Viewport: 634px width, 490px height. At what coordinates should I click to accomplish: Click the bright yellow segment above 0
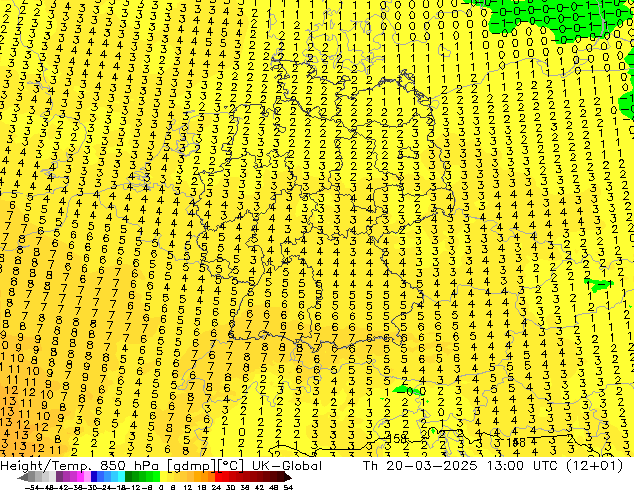point(163,477)
